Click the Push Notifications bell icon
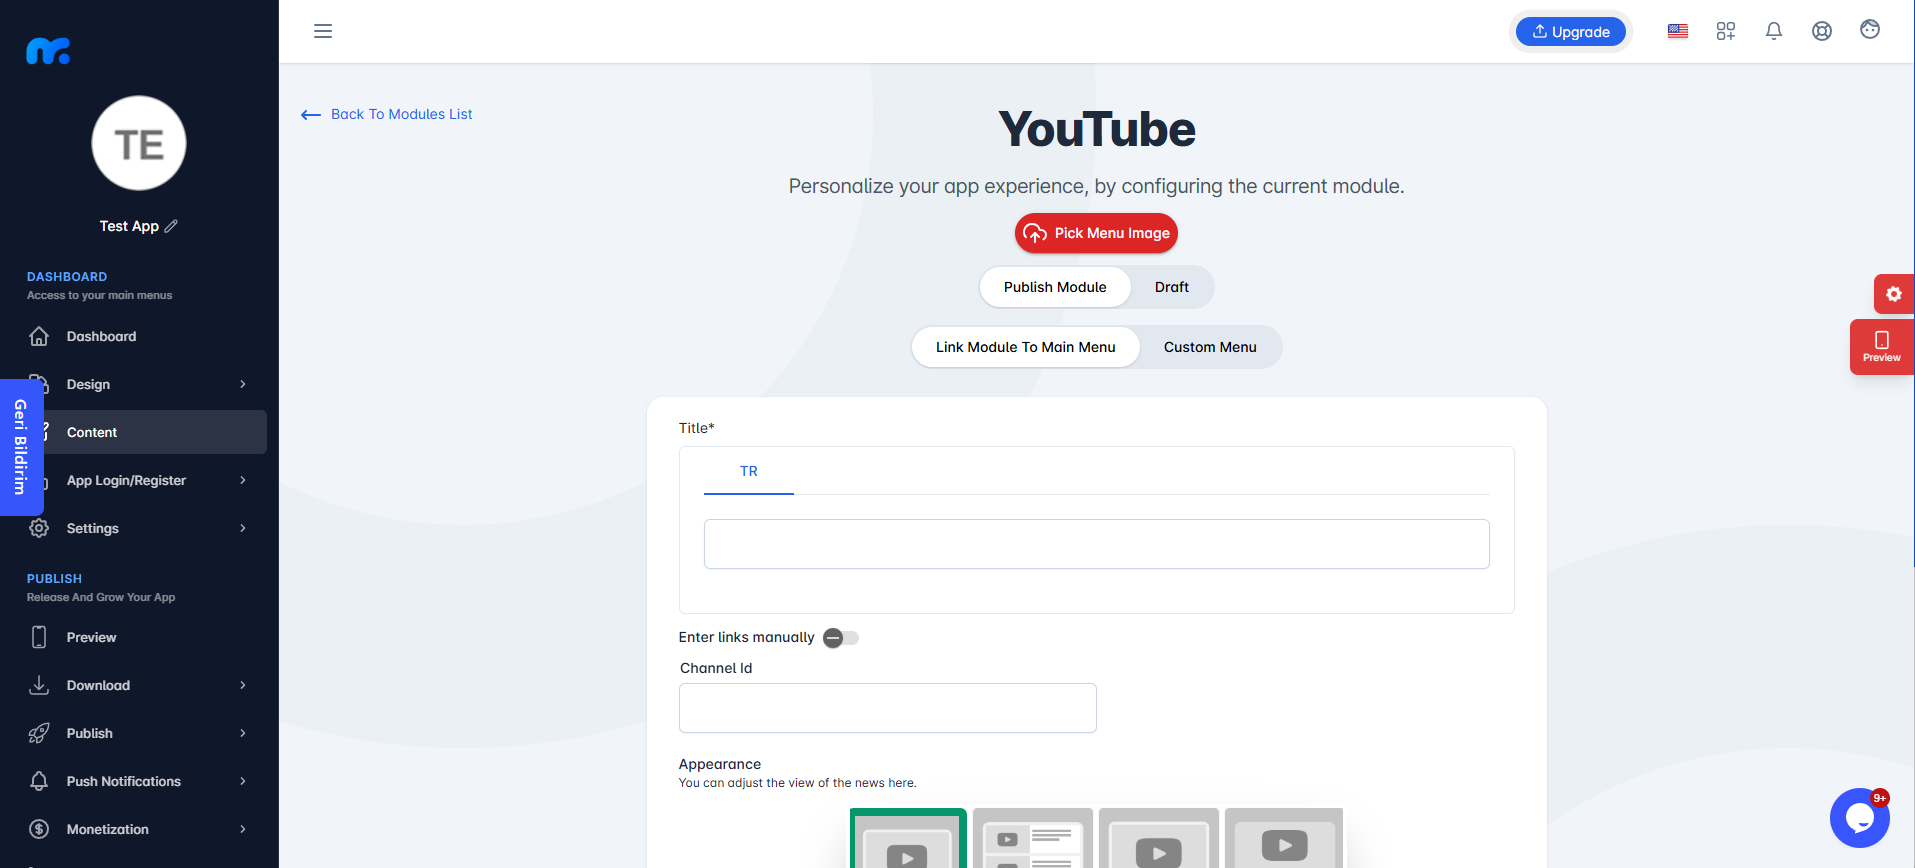This screenshot has width=1915, height=868. (39, 781)
